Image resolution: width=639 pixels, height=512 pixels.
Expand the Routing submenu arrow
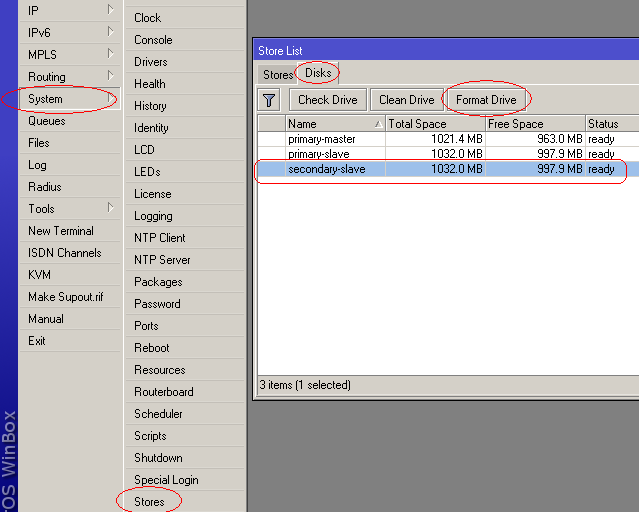tap(110, 76)
